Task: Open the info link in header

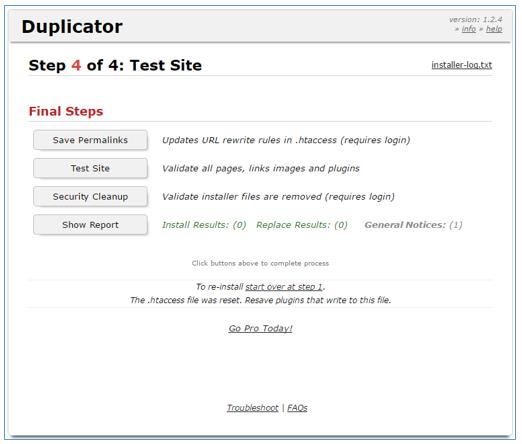Action: [469, 29]
